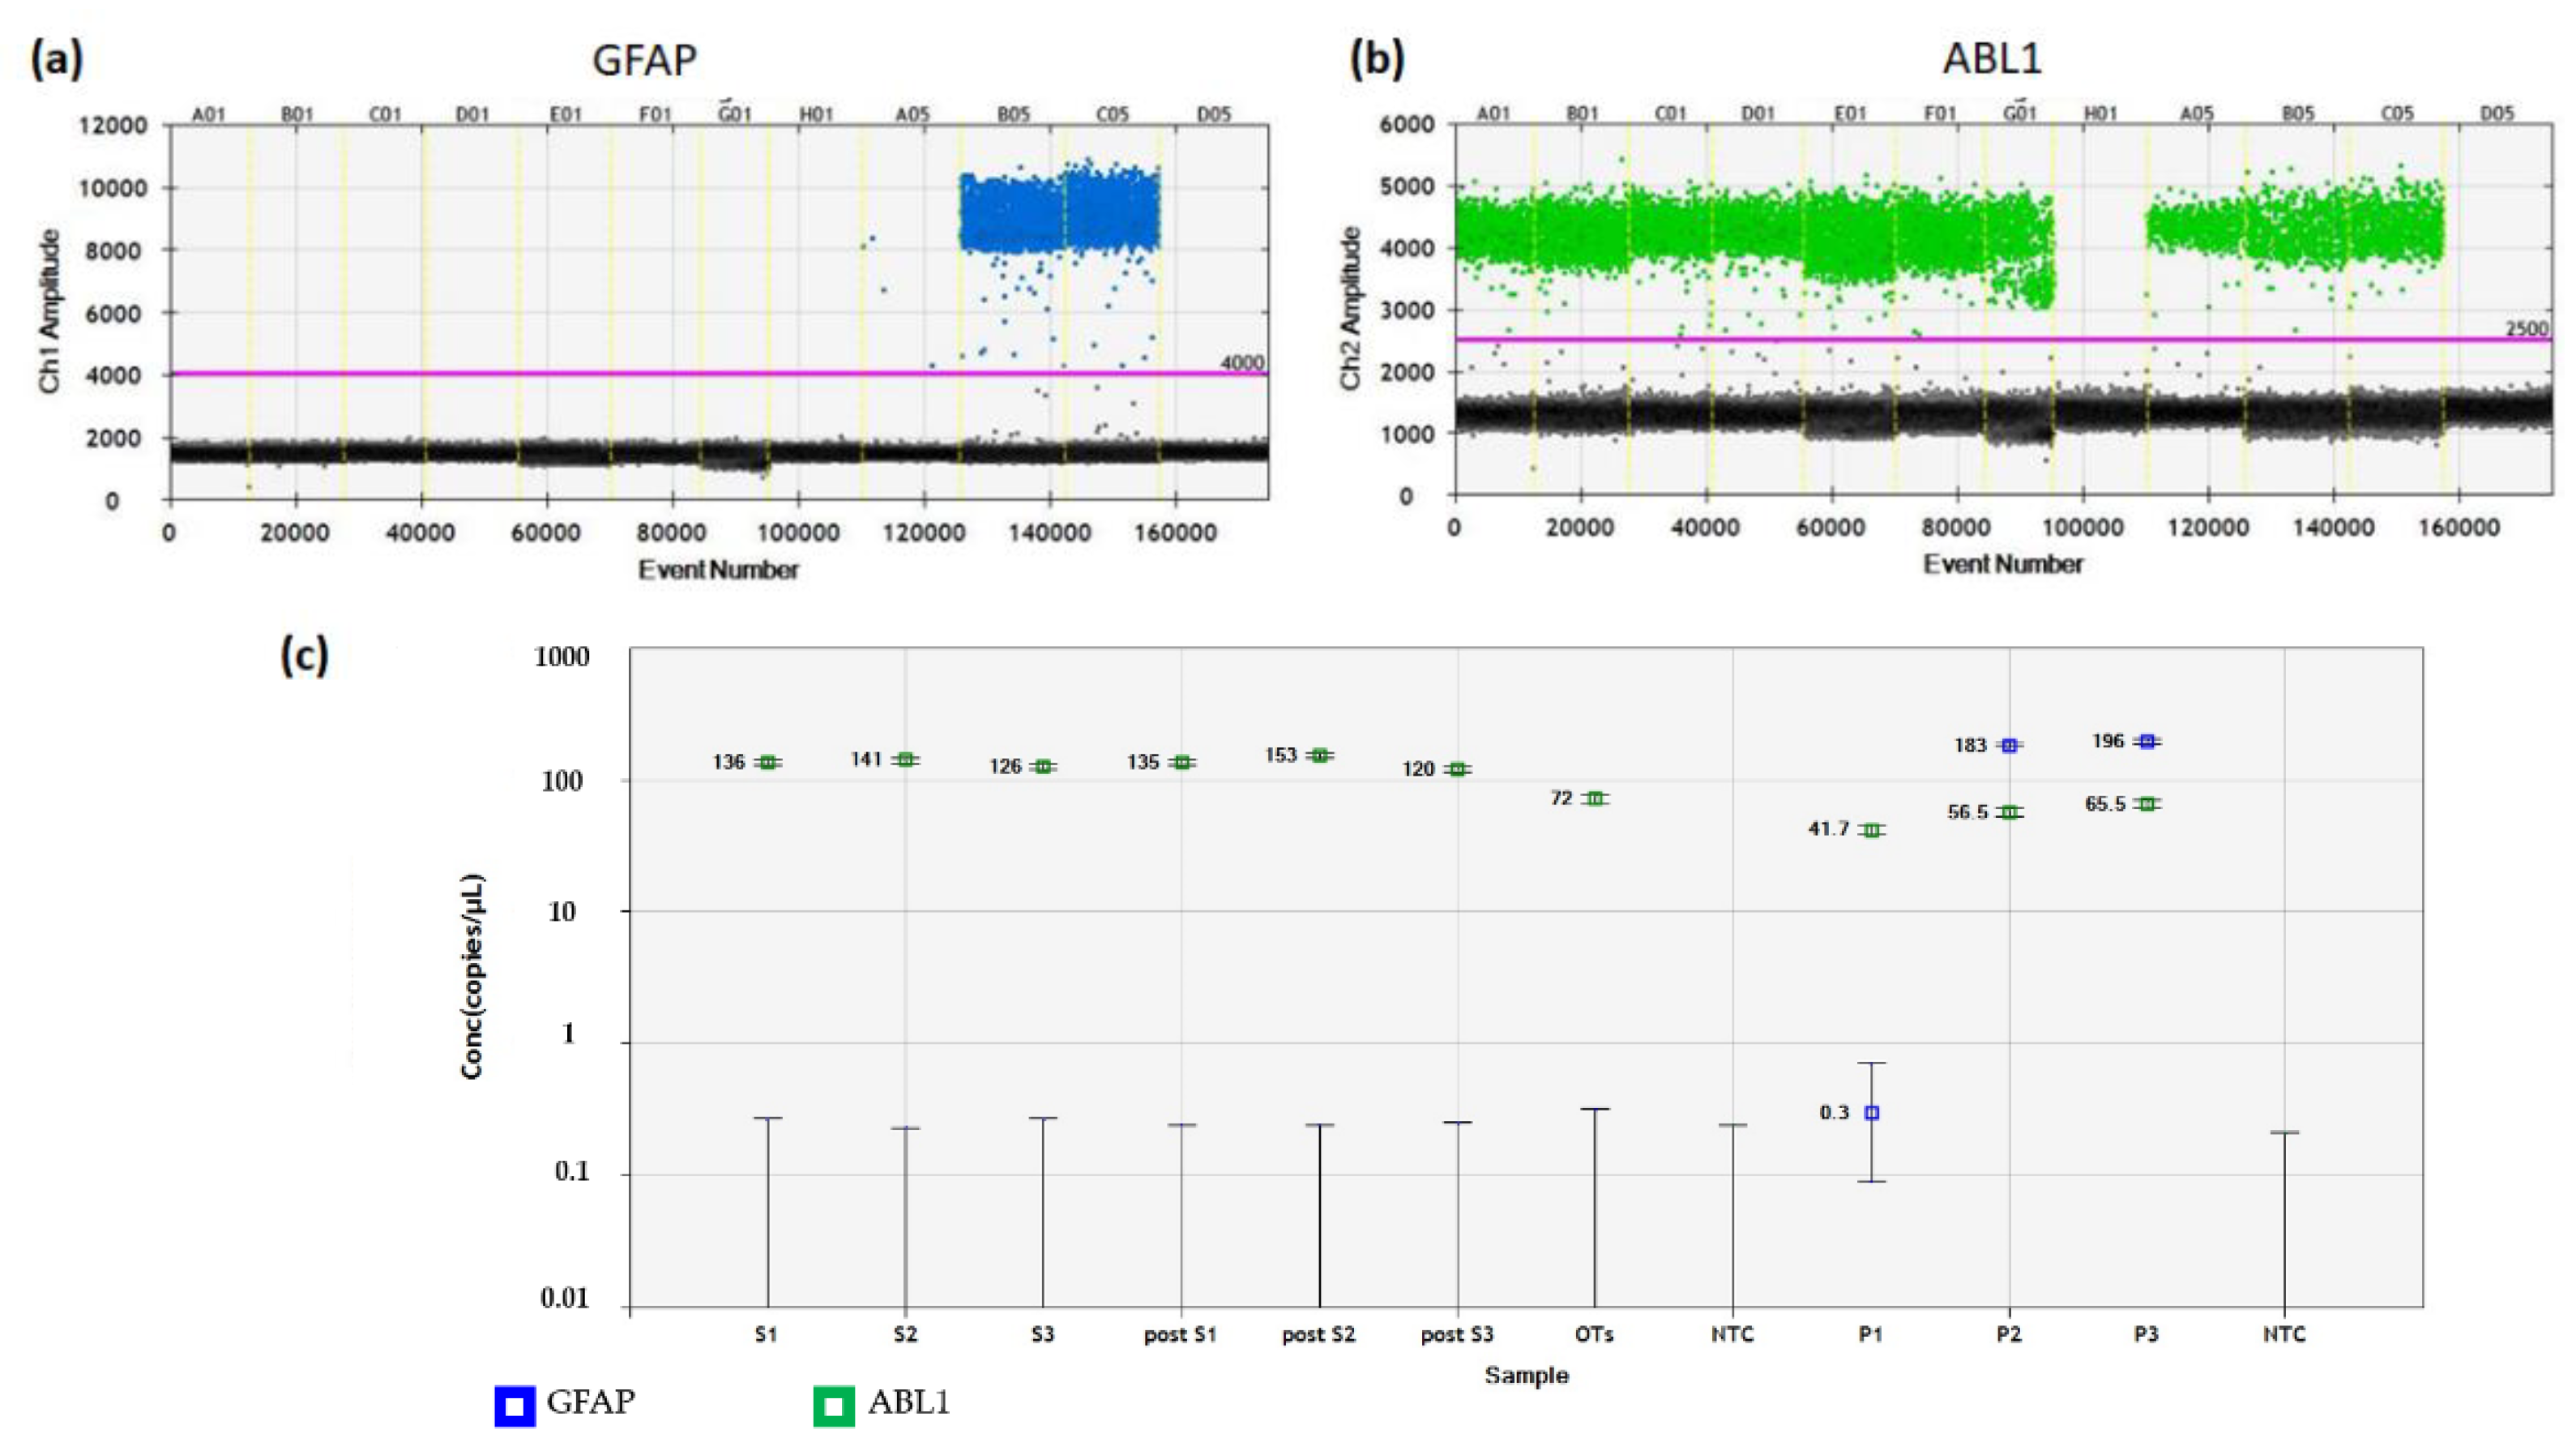2576x1455 pixels.
Task: Click the blue positive droplet cluster in GFAP plot
Action: point(1058,213)
